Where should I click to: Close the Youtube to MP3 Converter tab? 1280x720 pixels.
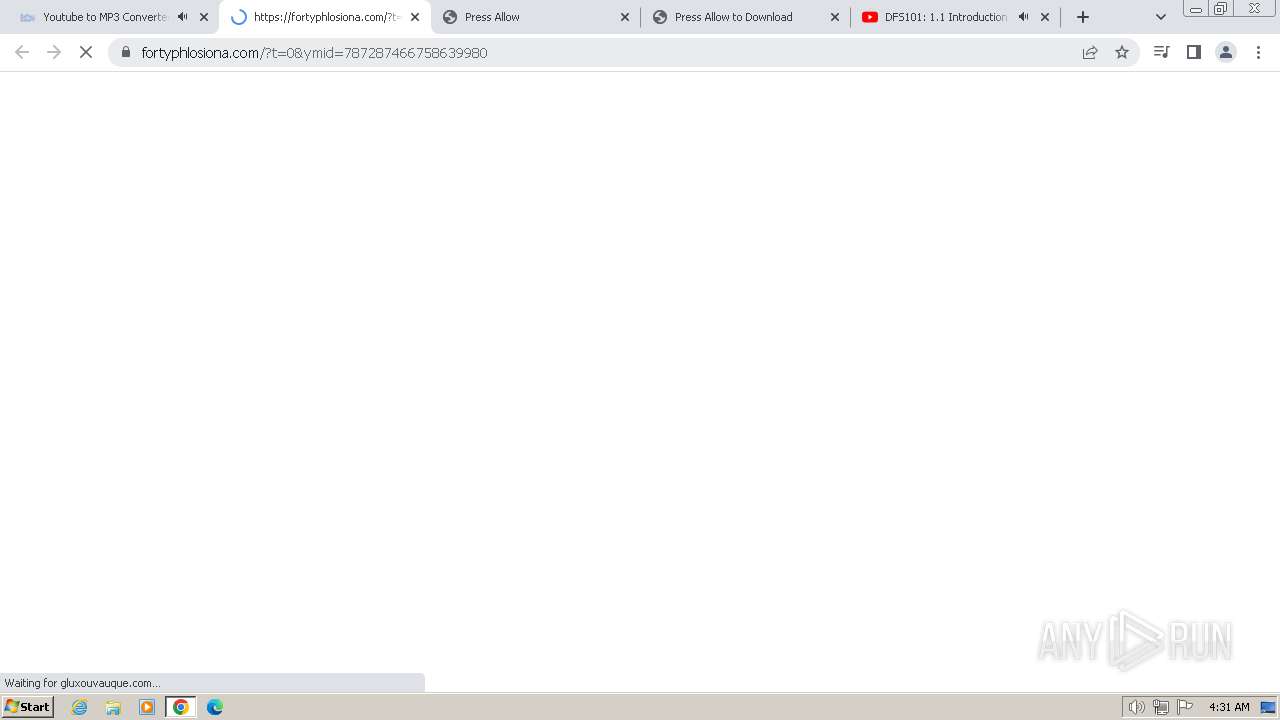coord(204,17)
